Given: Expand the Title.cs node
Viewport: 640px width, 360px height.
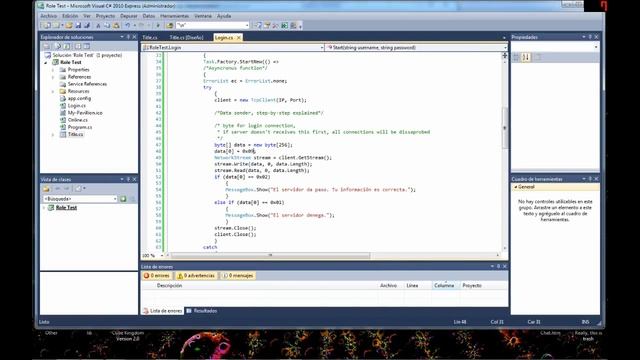Looking at the screenshot, I should pyautogui.click(x=53, y=134).
